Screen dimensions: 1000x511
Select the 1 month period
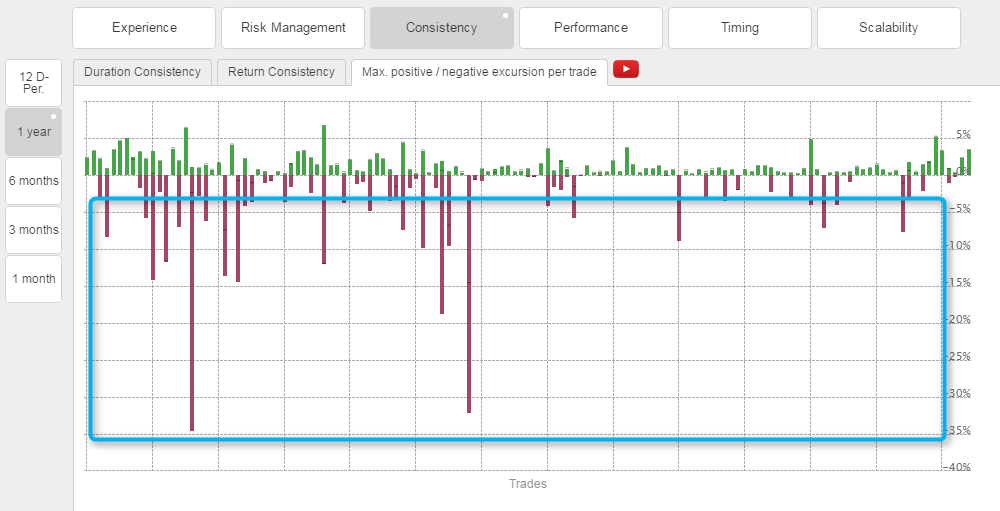[33, 279]
